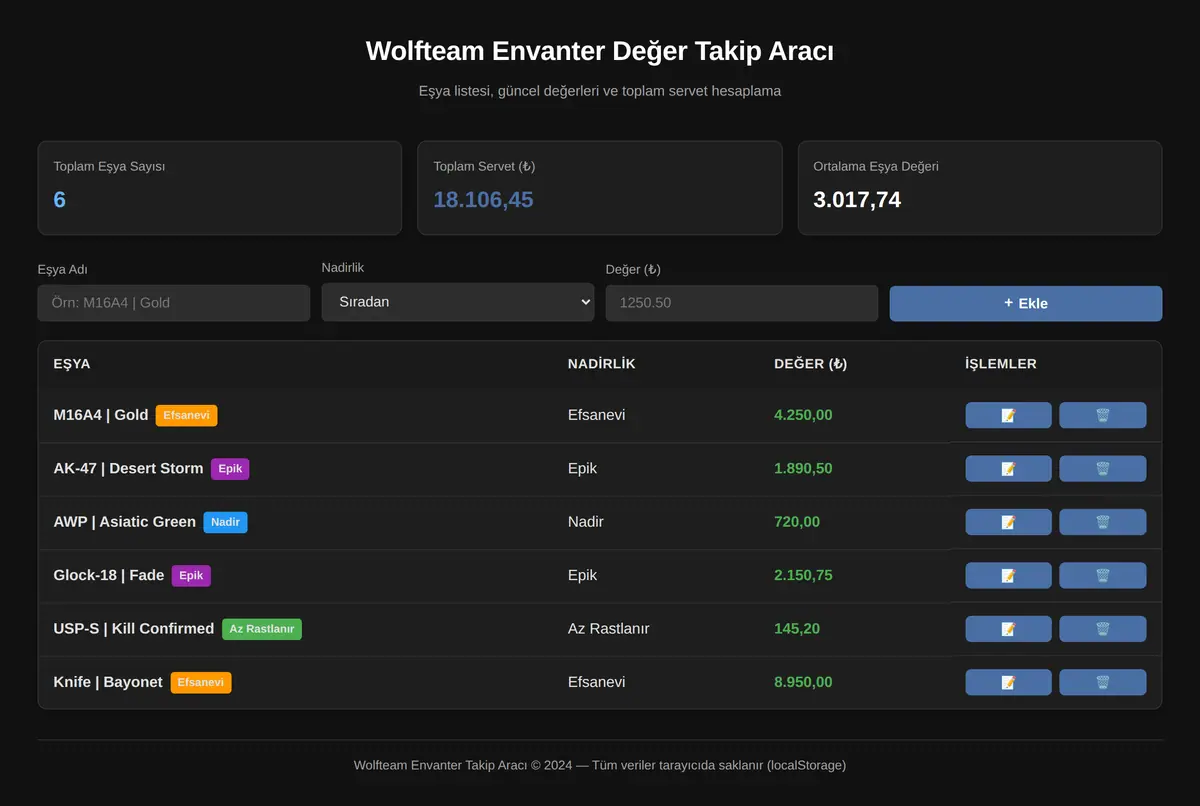This screenshot has height=806, width=1200.
Task: Edit the M16A4 | Gold item
Action: tap(1008, 415)
